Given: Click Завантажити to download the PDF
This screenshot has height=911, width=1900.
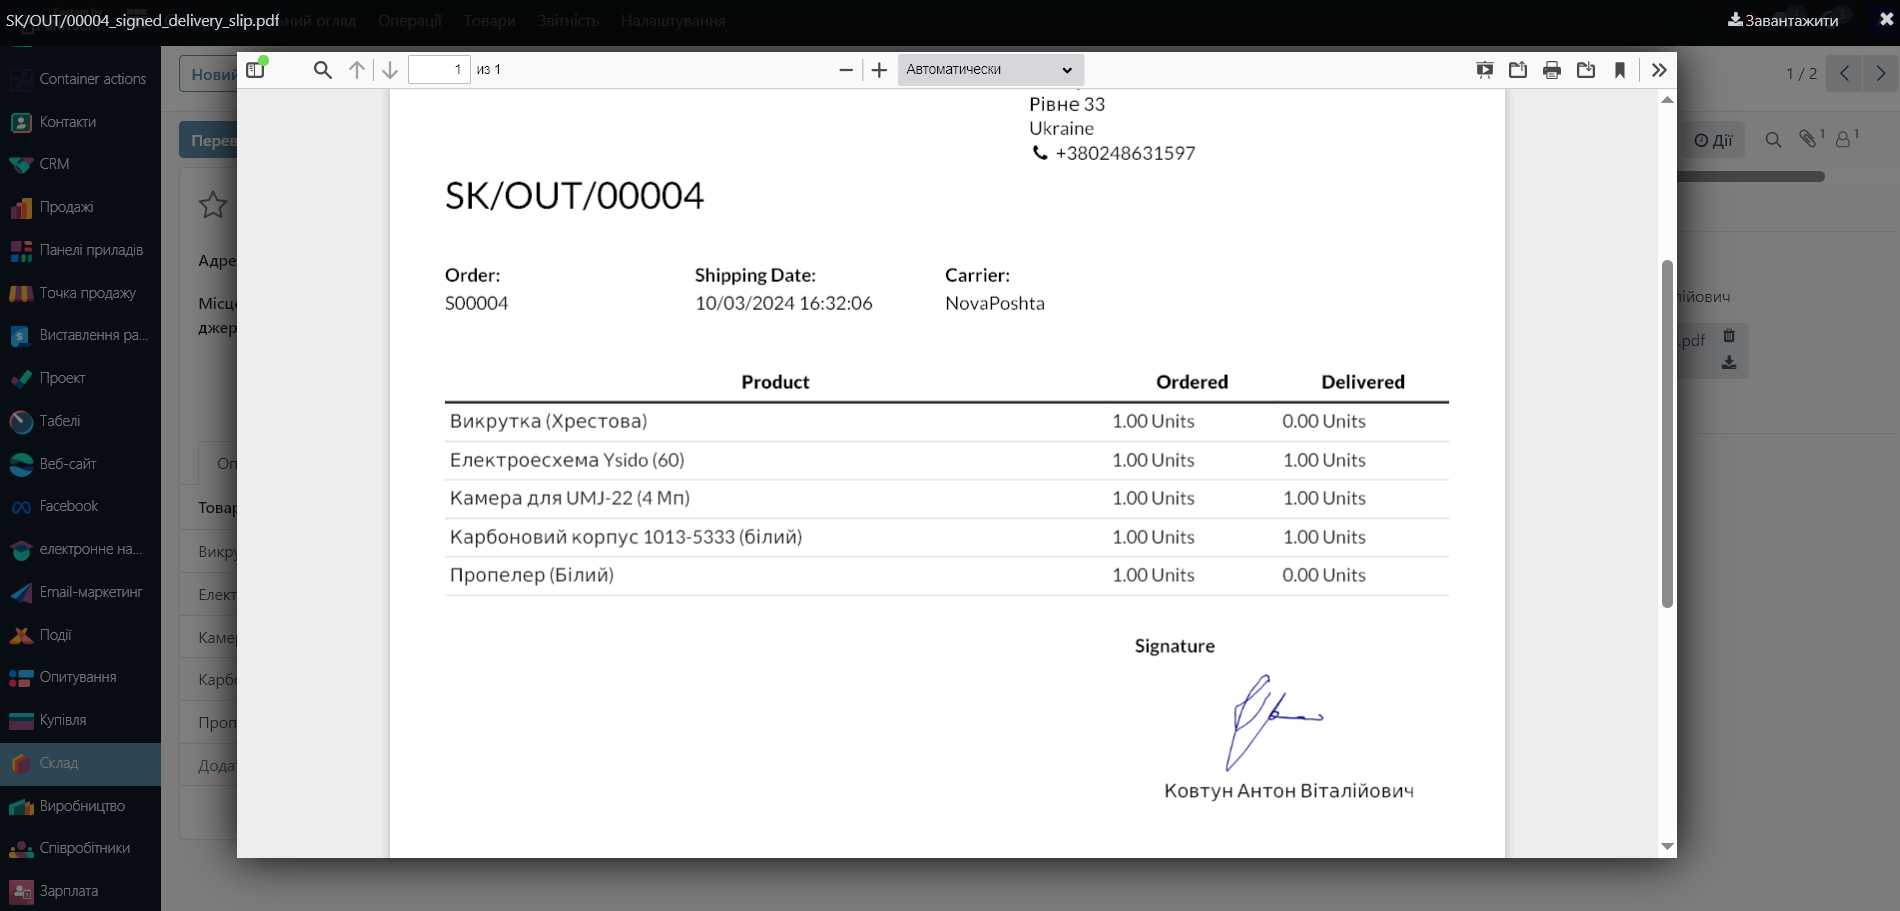Looking at the screenshot, I should 1783,20.
